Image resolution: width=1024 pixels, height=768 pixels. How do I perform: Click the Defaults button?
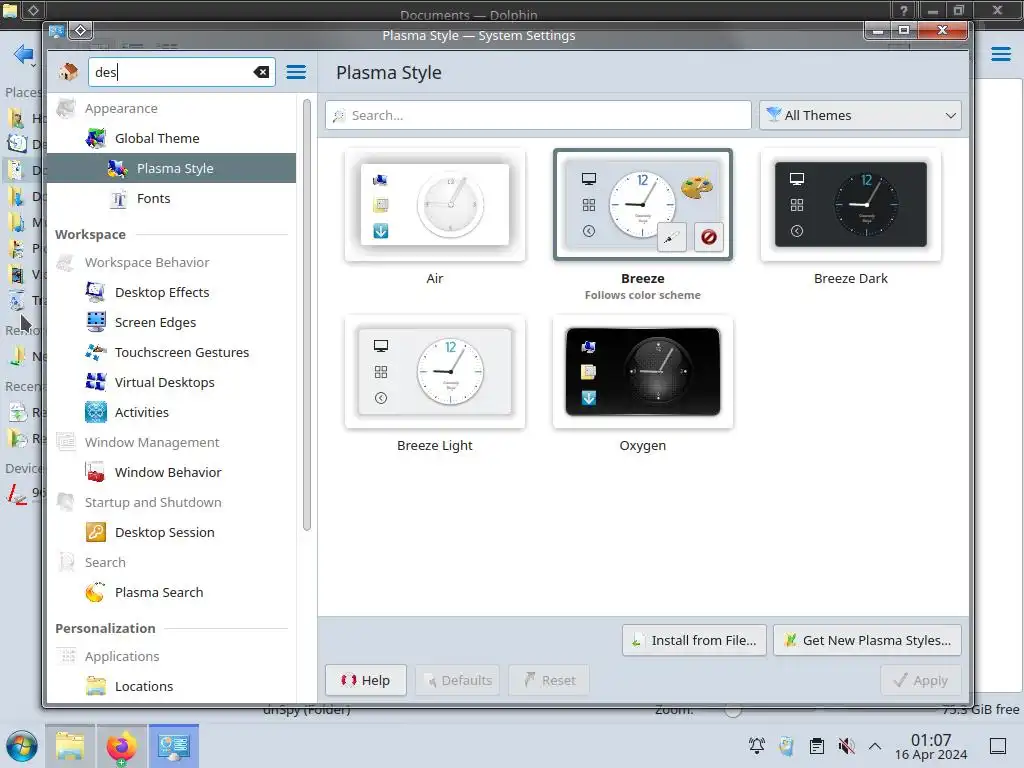[x=458, y=680]
